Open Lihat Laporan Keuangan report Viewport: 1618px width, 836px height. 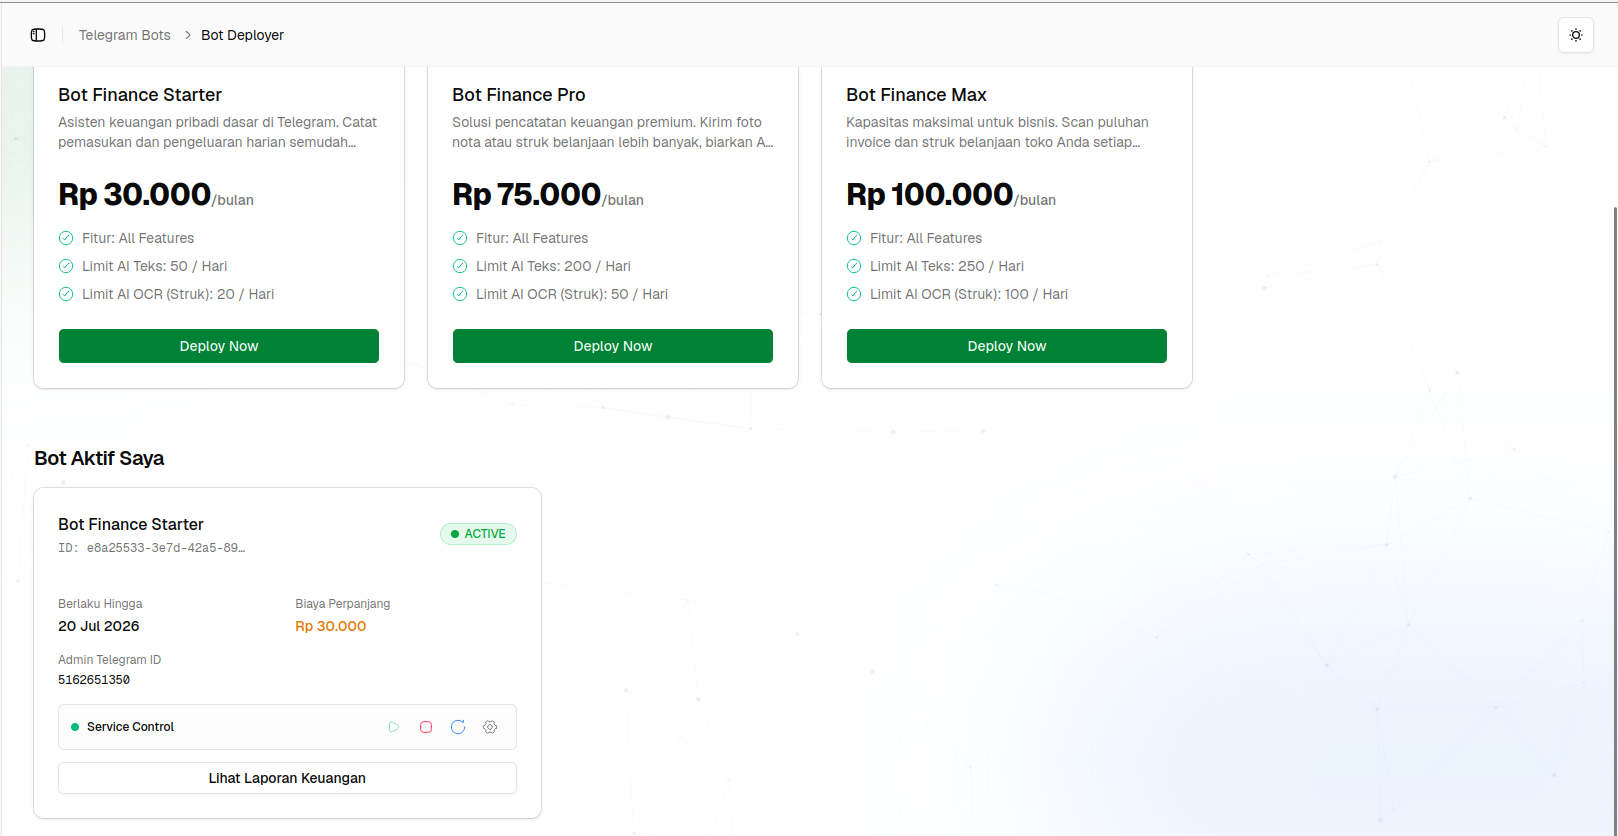[287, 778]
